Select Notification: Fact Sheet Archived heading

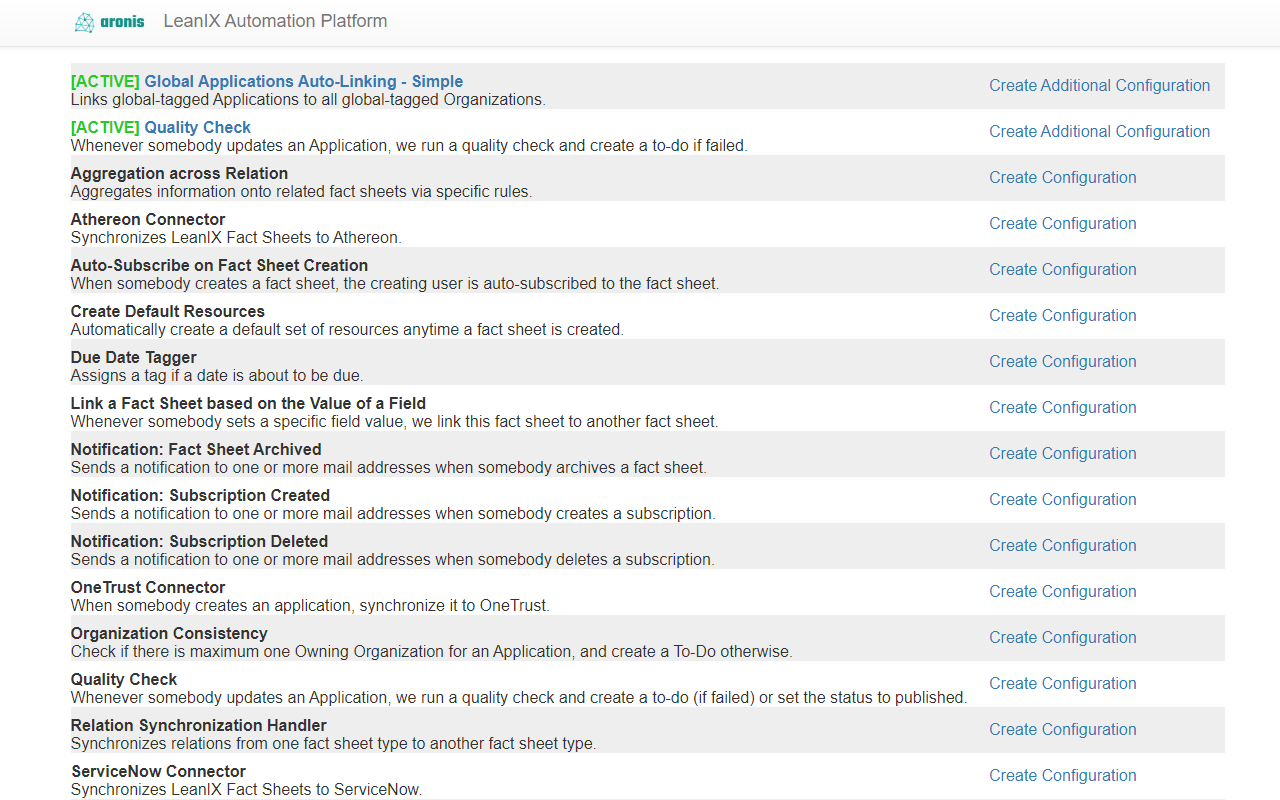pyautogui.click(x=196, y=450)
